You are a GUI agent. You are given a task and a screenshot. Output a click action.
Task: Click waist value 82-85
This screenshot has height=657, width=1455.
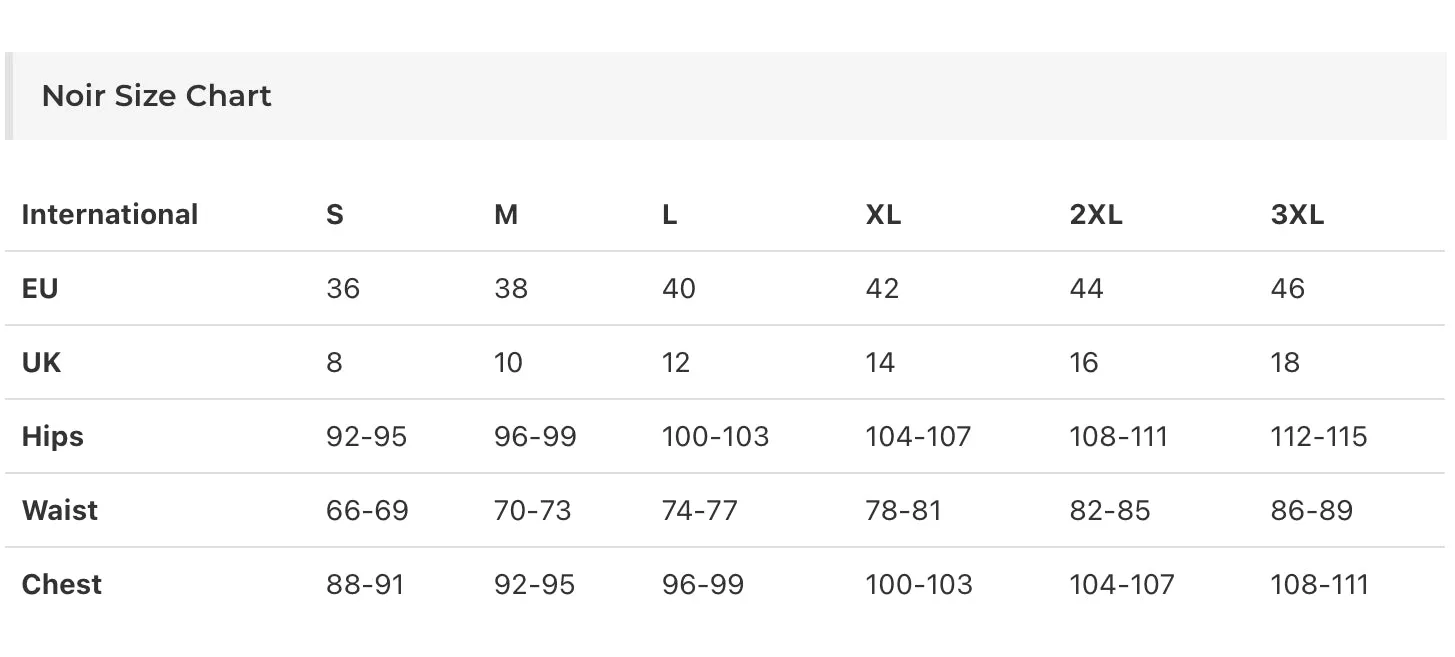pos(1110,510)
